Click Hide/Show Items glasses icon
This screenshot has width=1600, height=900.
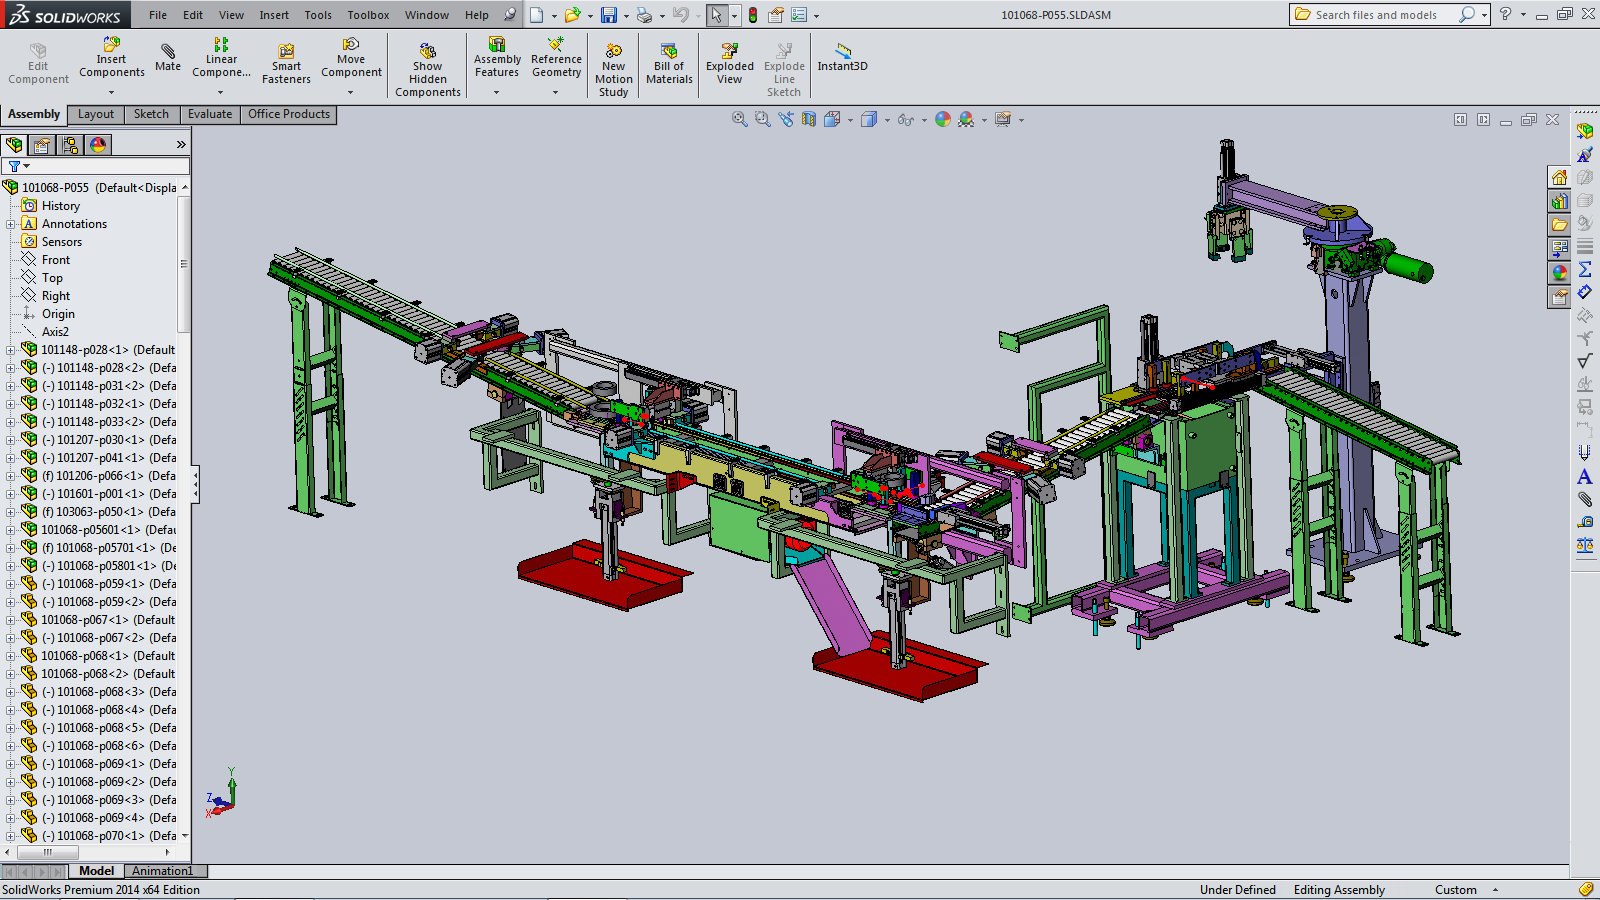point(906,119)
